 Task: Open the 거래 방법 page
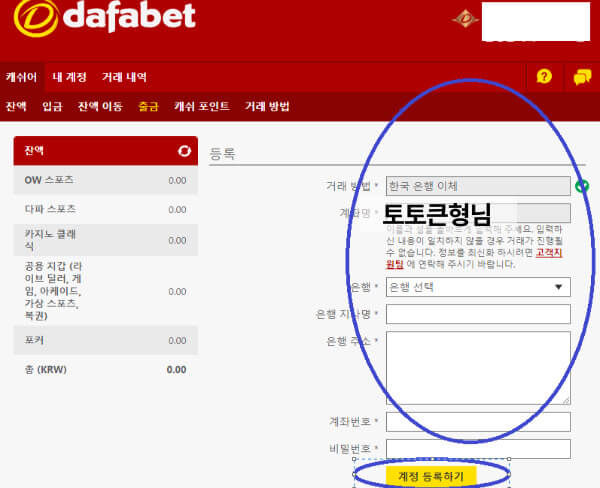click(267, 106)
